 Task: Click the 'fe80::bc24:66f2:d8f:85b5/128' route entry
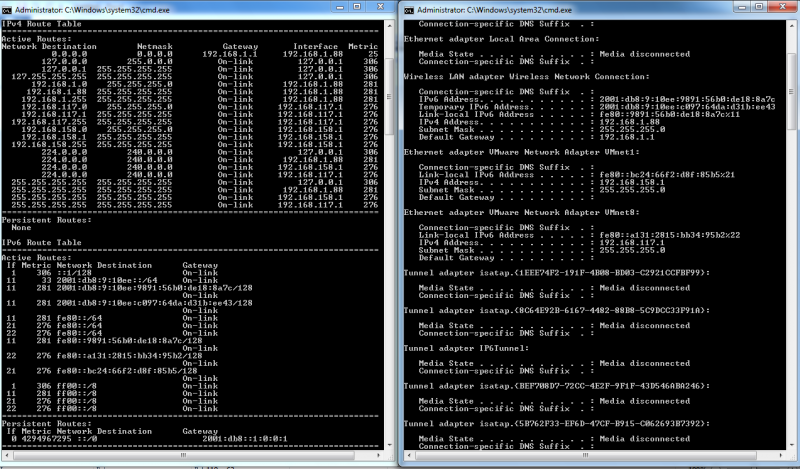point(127,371)
